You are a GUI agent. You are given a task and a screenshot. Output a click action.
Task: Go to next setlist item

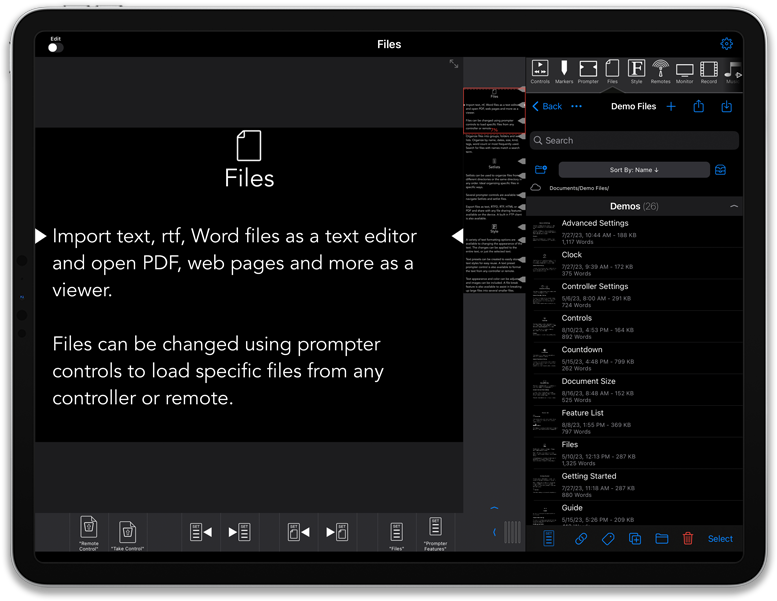pos(239,532)
